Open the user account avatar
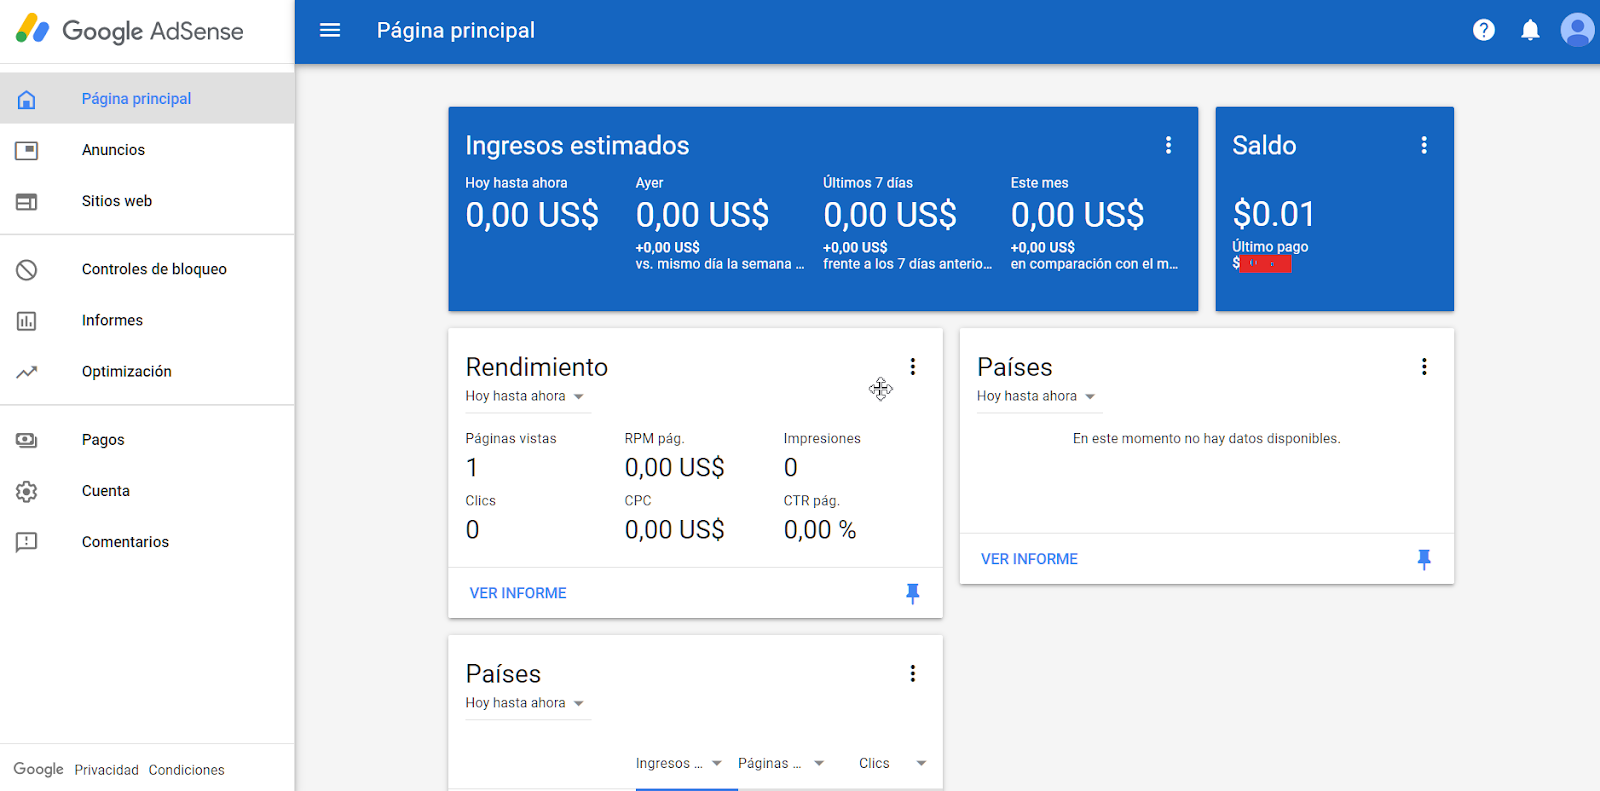Viewport: 1600px width, 791px height. pyautogui.click(x=1577, y=30)
